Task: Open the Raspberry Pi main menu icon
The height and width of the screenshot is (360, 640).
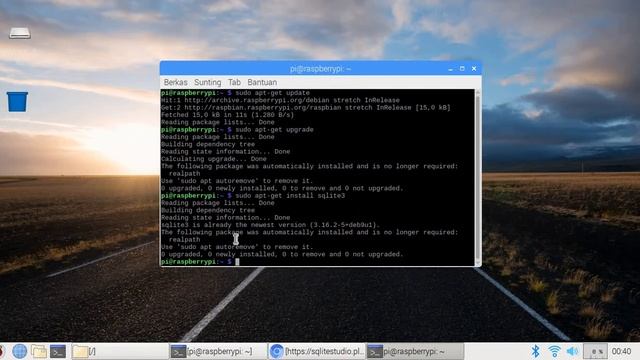Action: [x=2, y=351]
